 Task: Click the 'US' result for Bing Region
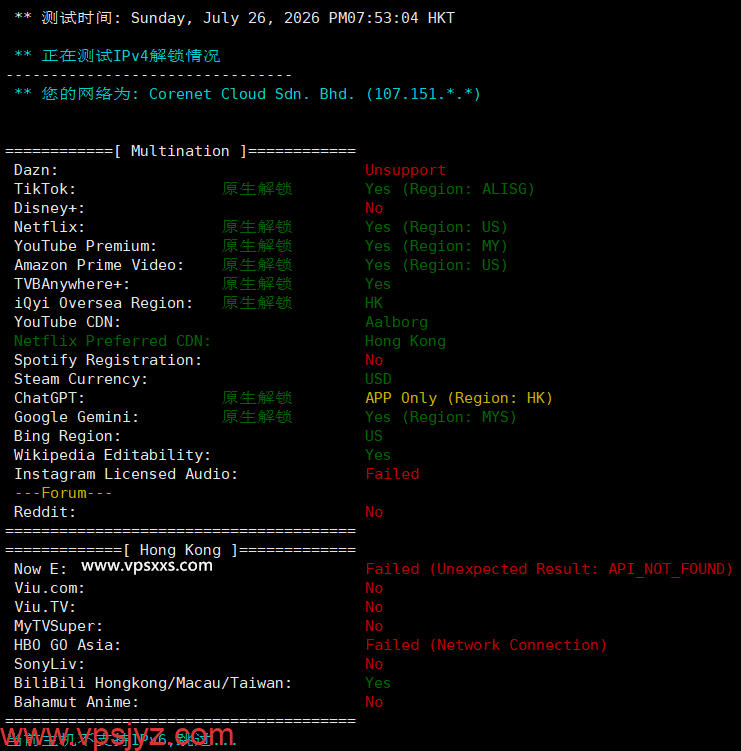[374, 436]
